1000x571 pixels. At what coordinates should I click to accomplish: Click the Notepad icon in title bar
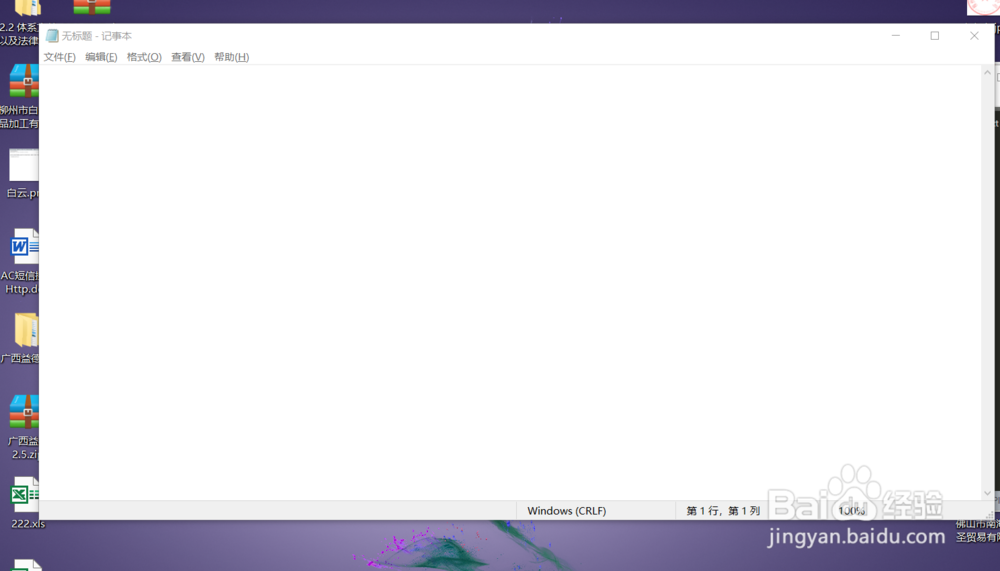pos(52,36)
